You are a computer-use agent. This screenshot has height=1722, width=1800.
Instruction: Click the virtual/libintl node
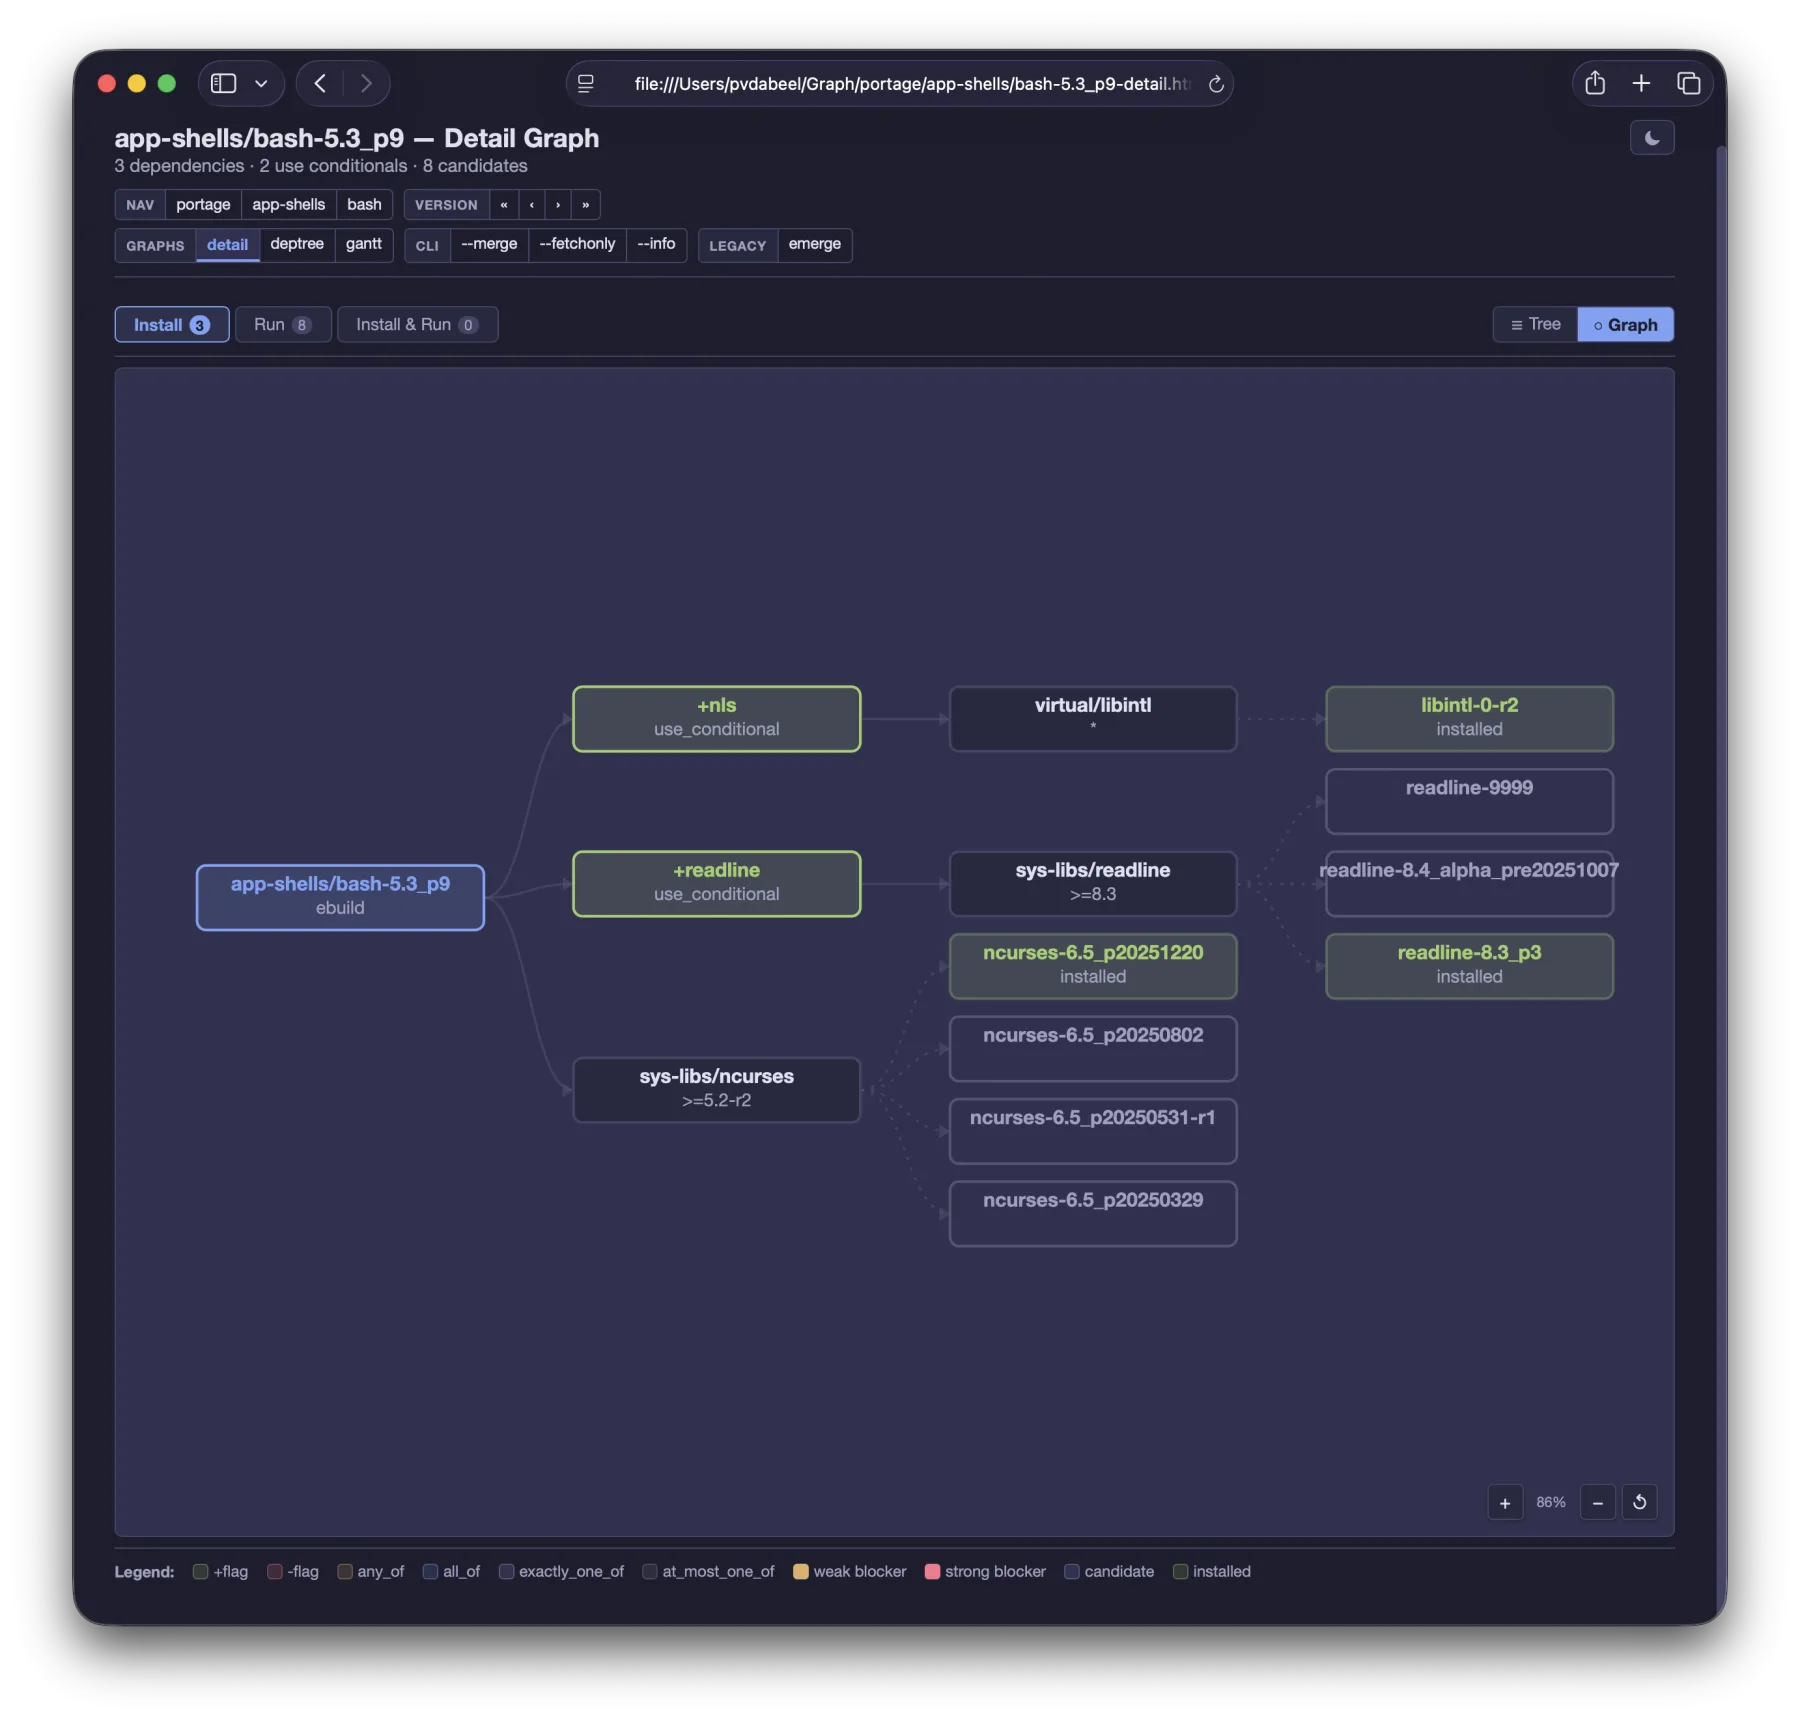pos(1093,718)
